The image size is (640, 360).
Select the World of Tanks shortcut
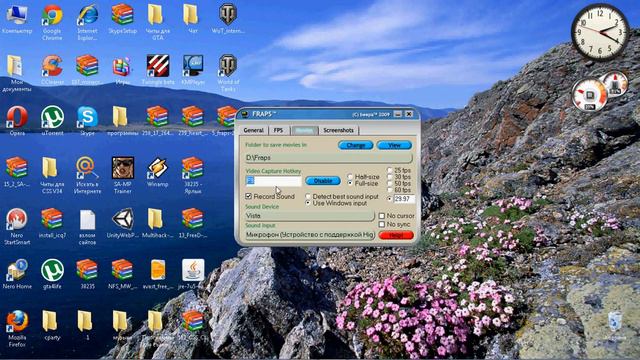coord(228,73)
